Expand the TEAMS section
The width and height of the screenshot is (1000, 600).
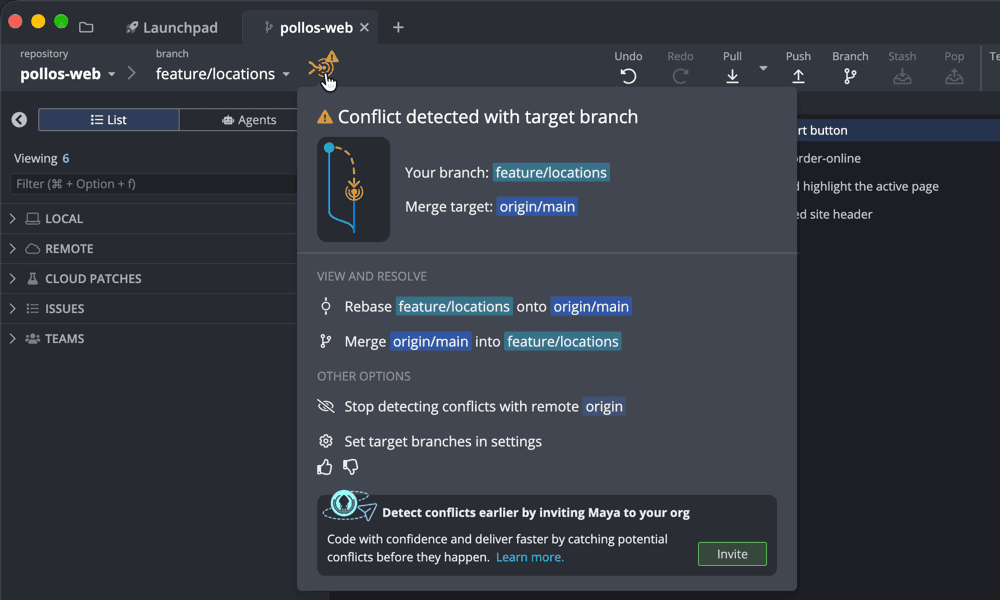tap(13, 339)
